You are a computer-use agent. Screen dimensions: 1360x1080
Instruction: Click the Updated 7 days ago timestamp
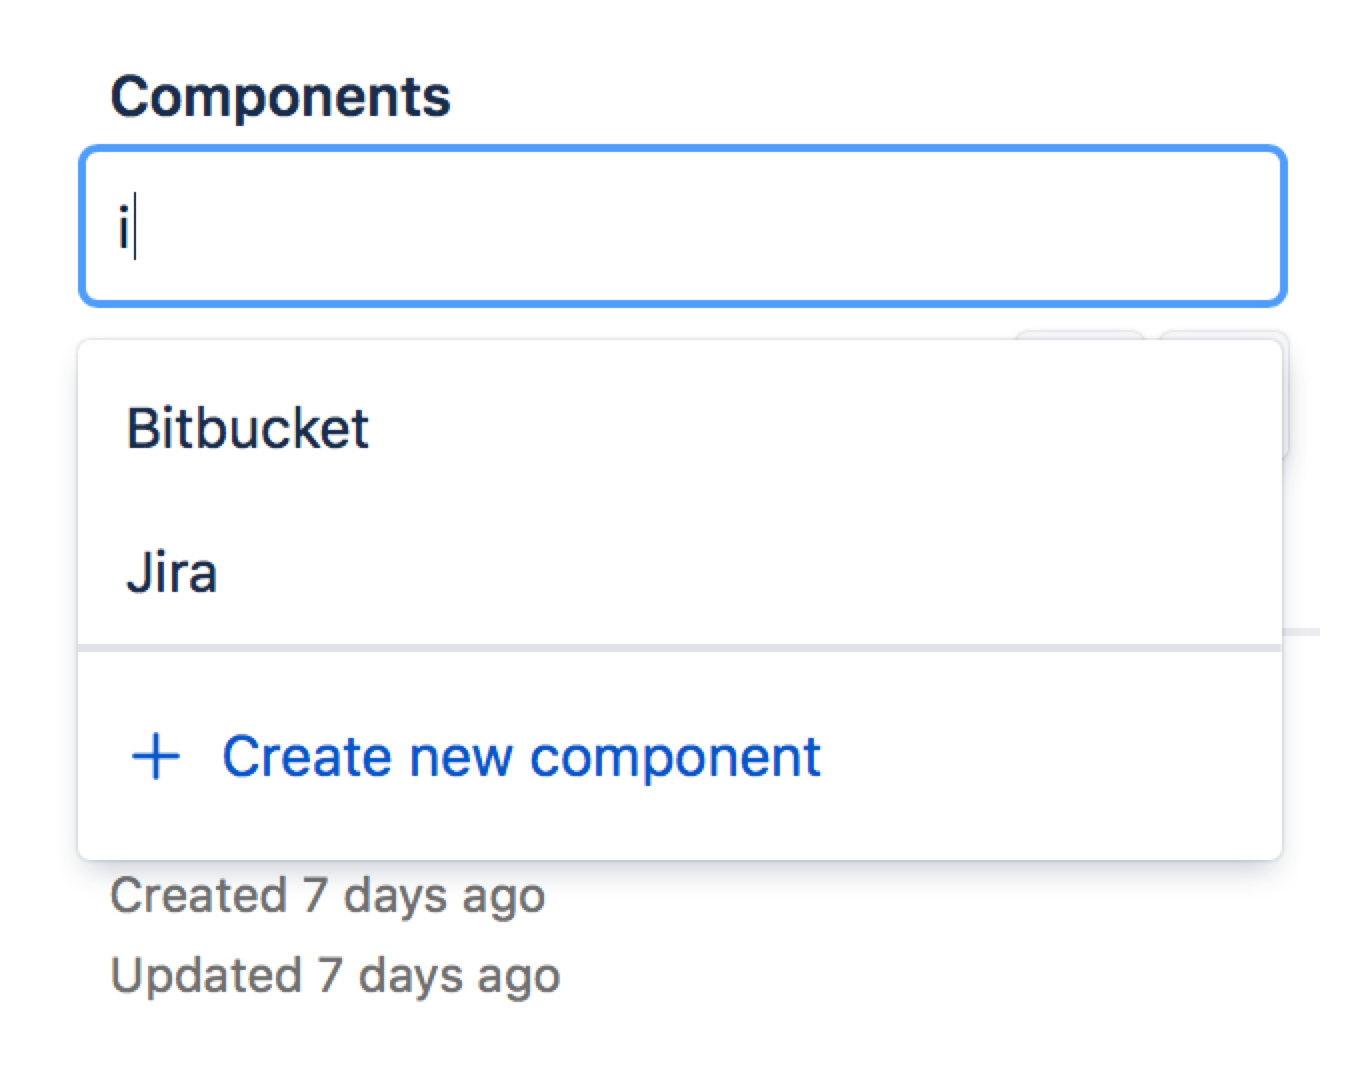pos(335,975)
